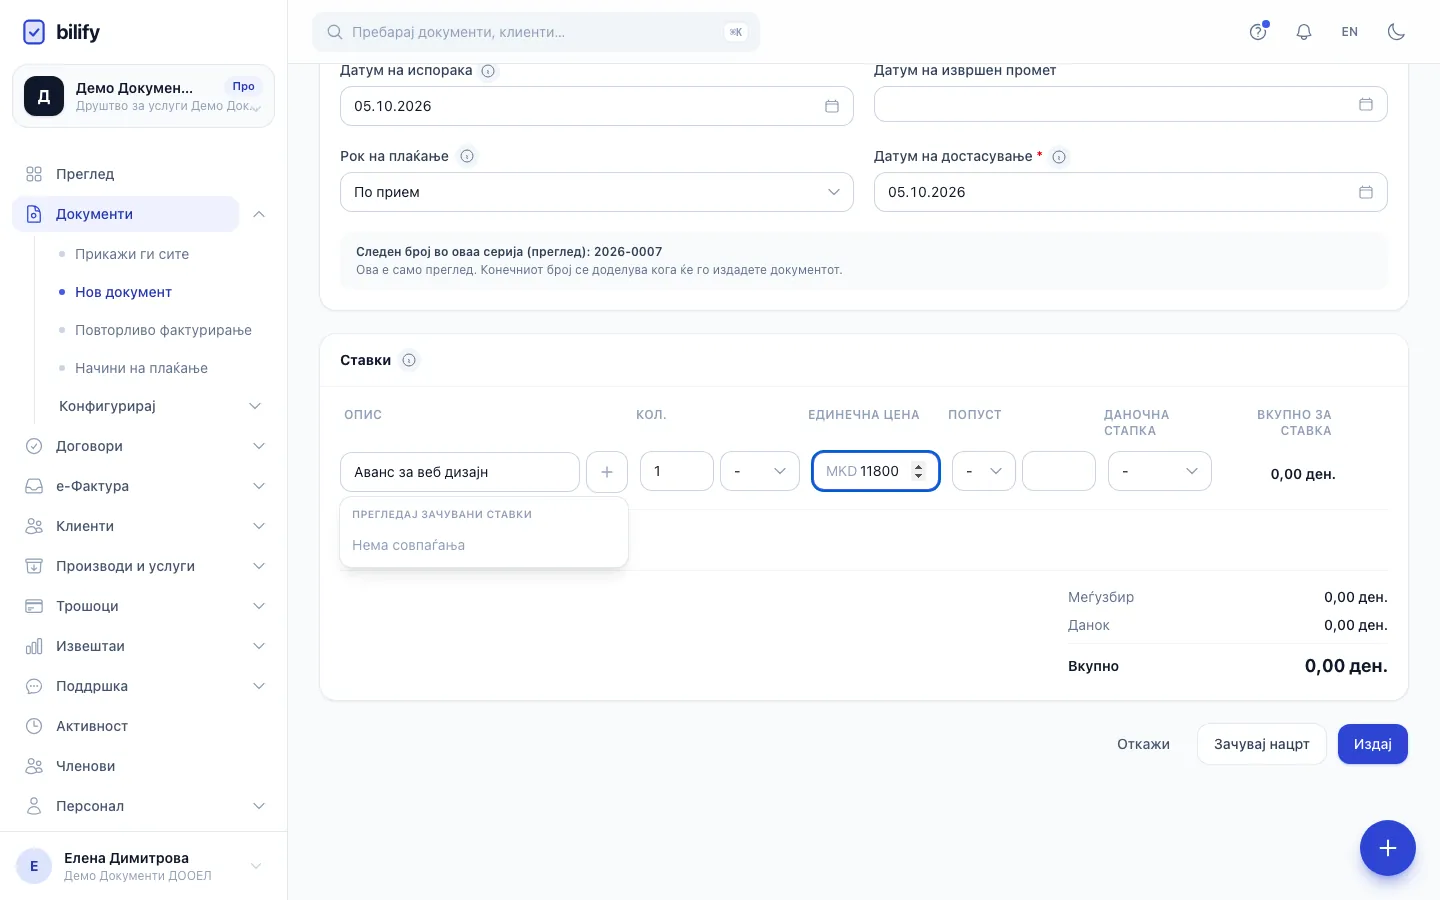The image size is (1440, 900).
Task: Click the quantity field
Action: pos(677,471)
